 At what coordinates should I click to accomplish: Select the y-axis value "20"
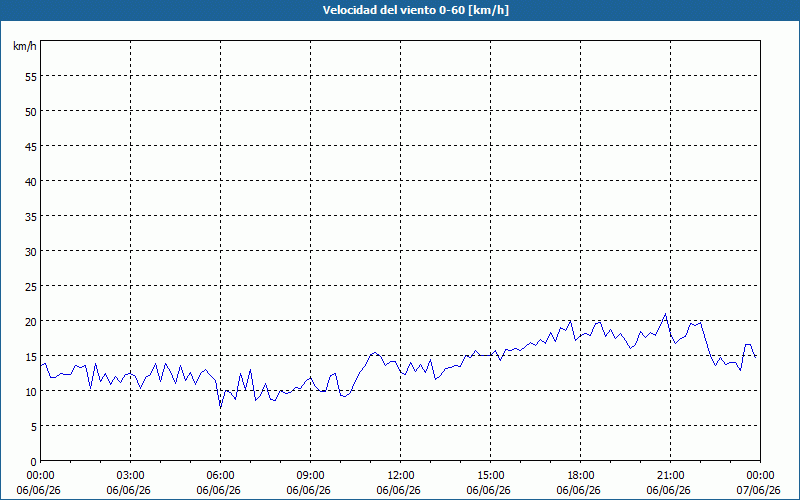(31, 321)
